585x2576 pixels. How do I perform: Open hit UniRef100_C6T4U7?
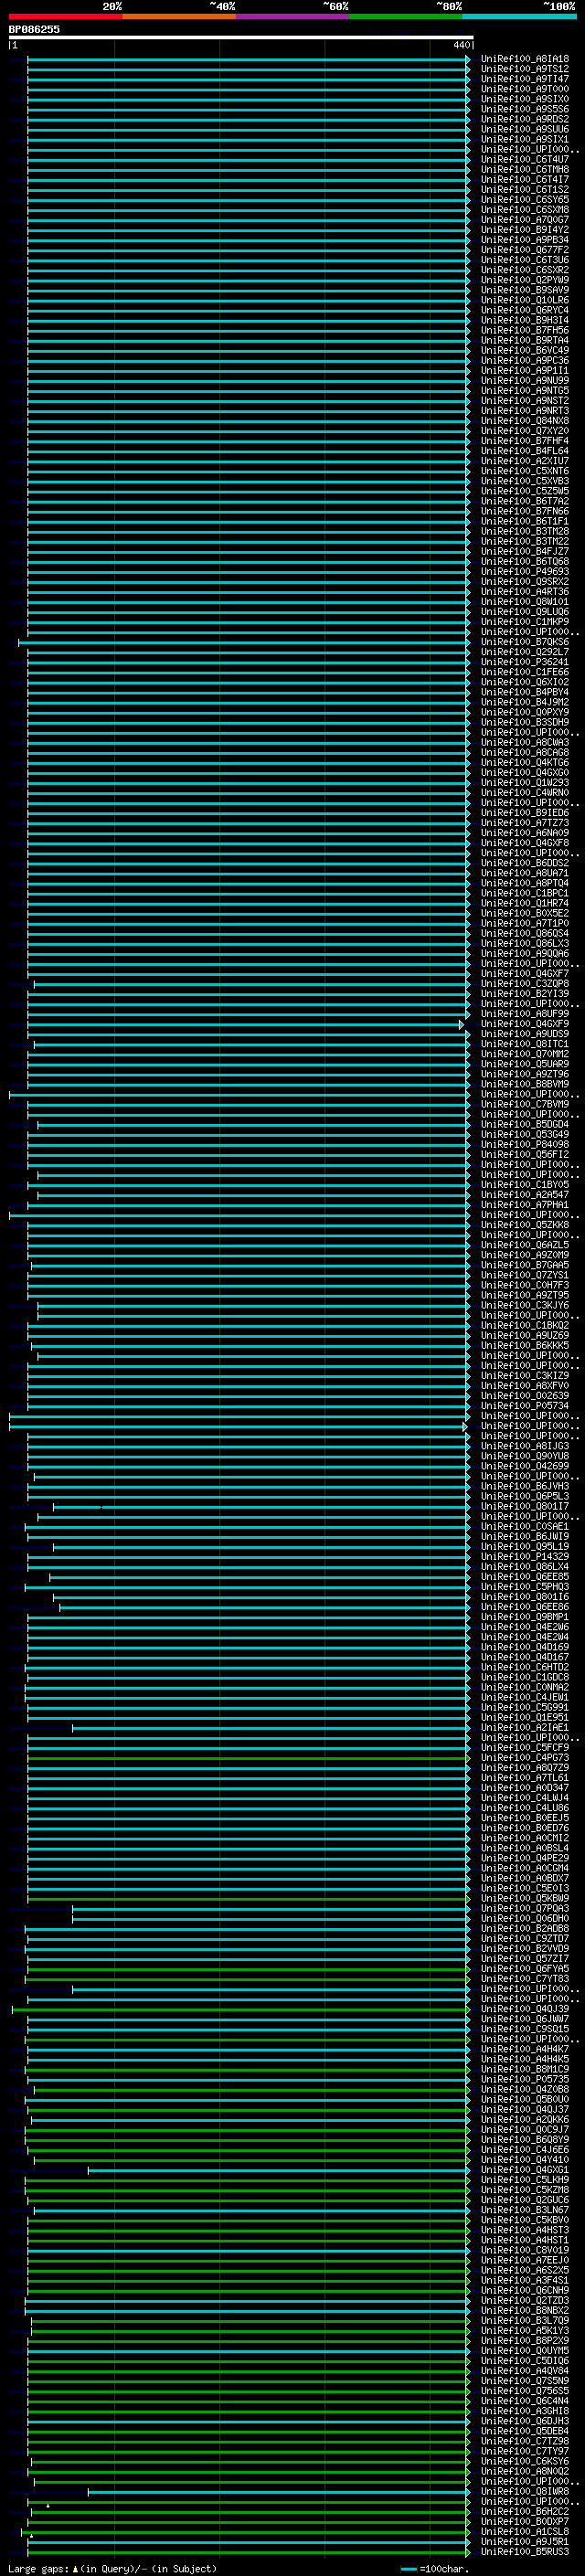point(524,159)
